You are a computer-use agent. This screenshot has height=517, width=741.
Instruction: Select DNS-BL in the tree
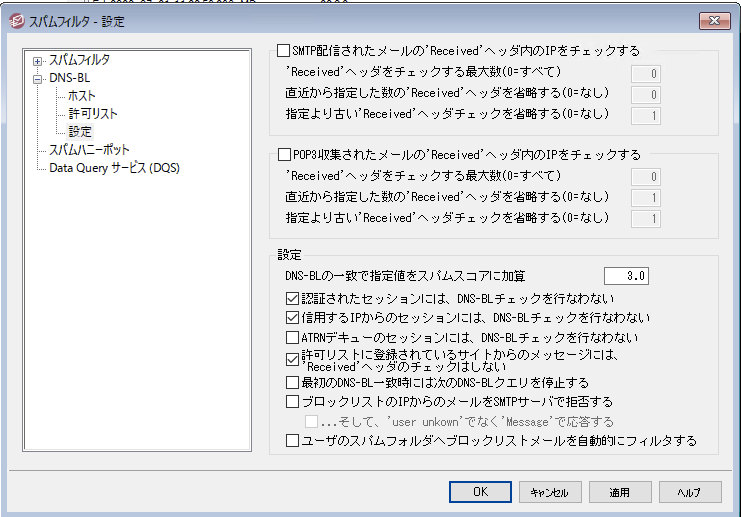tap(69, 78)
